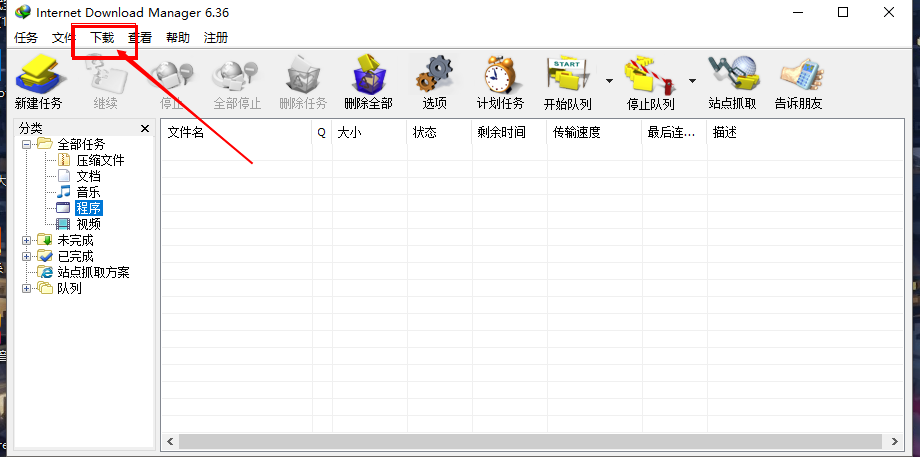920x457 pixels.
Task: Select 队列 folder in tree
Action: point(69,289)
